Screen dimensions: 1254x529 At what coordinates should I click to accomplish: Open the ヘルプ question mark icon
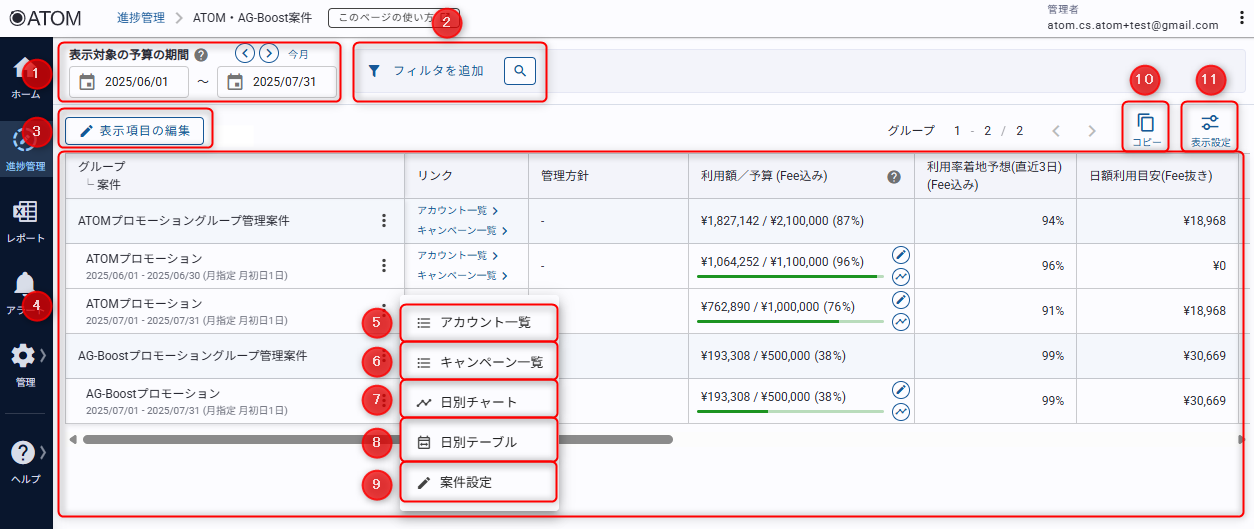[24, 453]
